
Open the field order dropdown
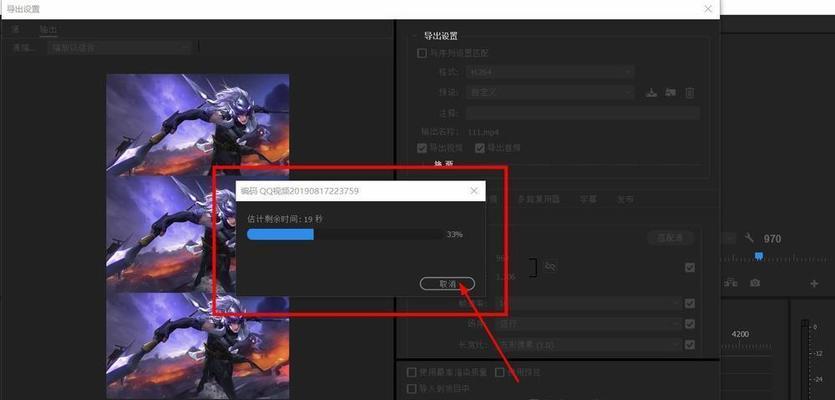(588, 324)
